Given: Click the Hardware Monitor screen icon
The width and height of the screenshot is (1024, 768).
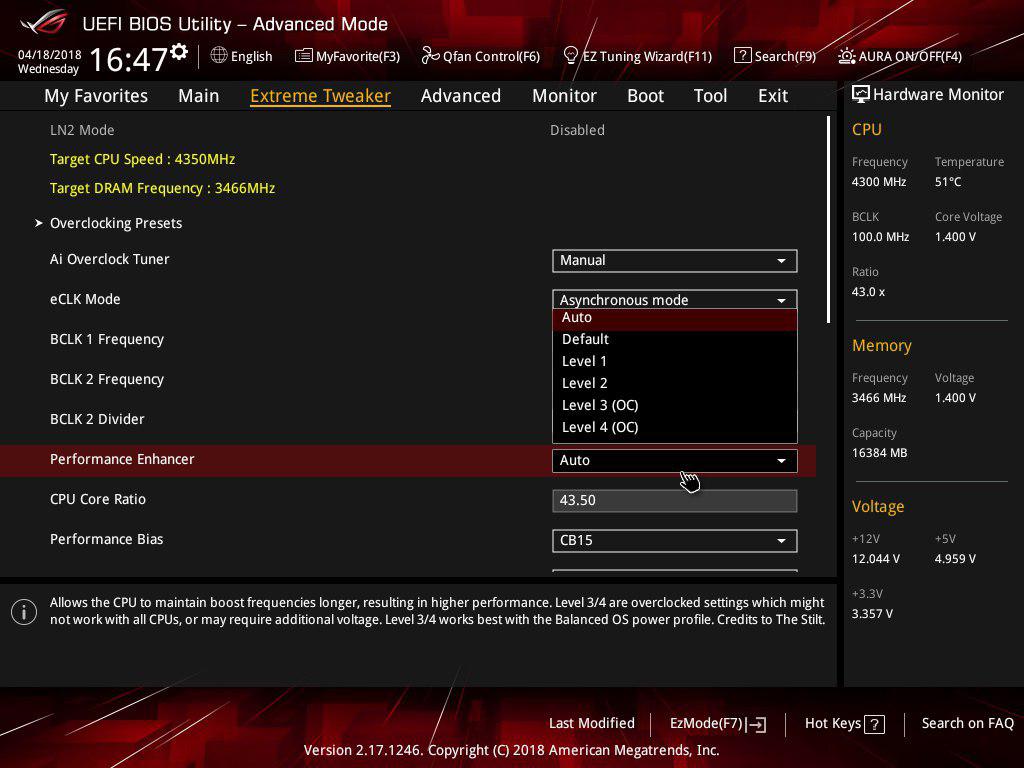Looking at the screenshot, I should click(860, 95).
